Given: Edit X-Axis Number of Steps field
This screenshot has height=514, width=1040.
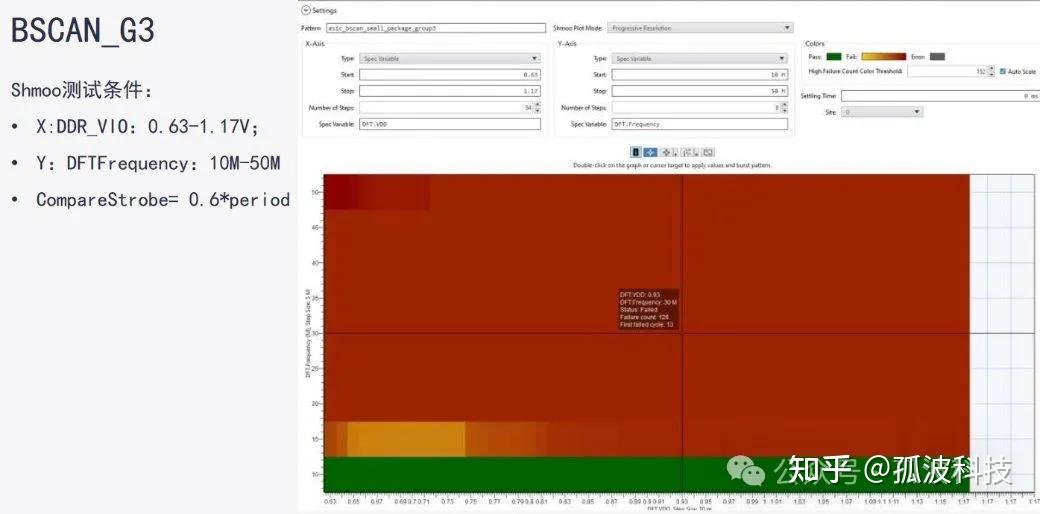Looking at the screenshot, I should [x=446, y=107].
